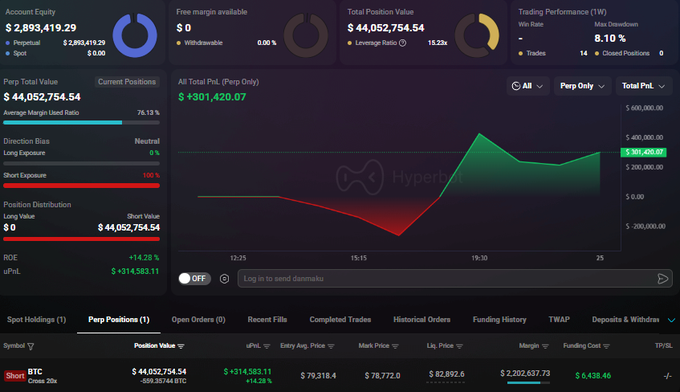The width and height of the screenshot is (680, 392).
Task: Click the Liq. Price value $82,892.6
Action: pyautogui.click(x=446, y=374)
